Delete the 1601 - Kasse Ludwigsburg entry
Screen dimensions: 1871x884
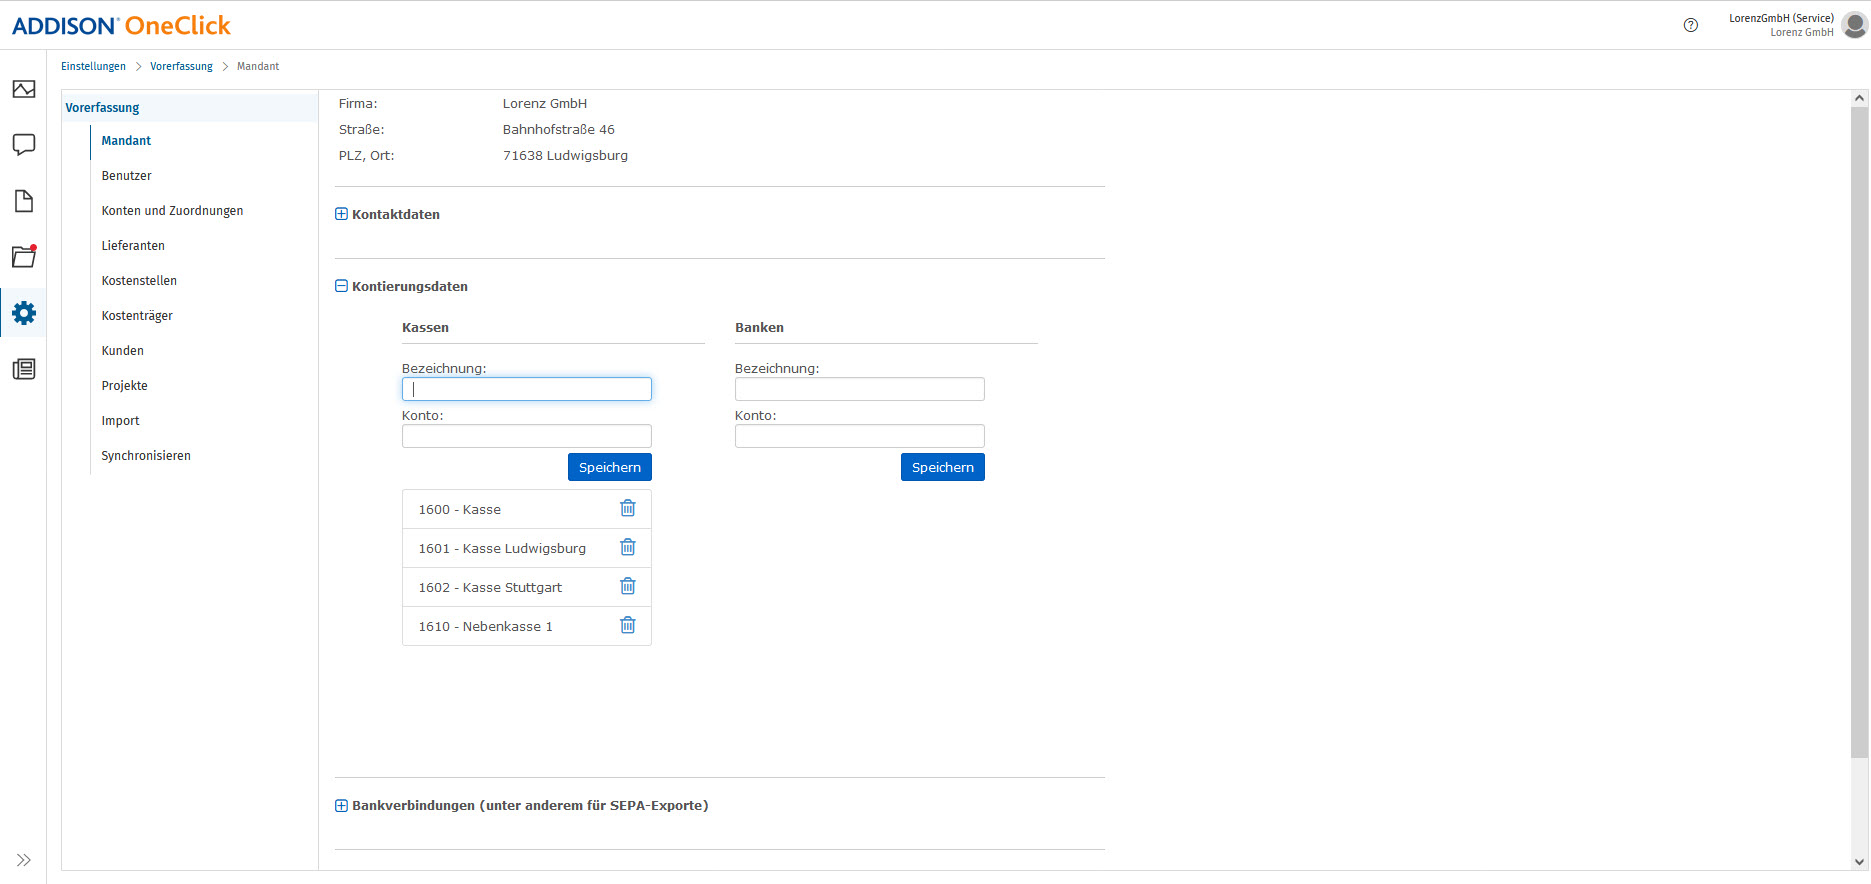628,547
